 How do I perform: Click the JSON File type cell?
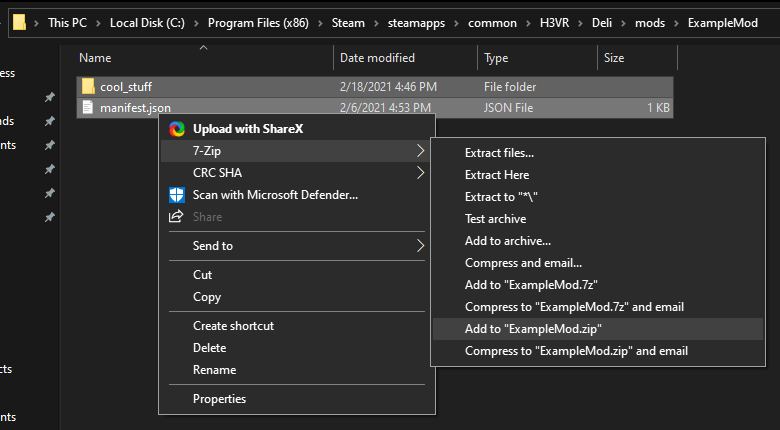(x=508, y=108)
